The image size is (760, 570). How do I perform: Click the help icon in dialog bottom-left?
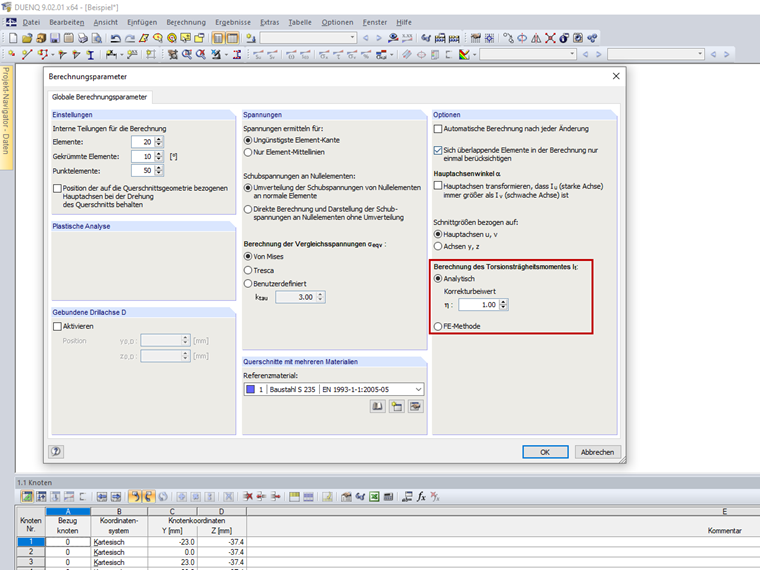coord(56,452)
